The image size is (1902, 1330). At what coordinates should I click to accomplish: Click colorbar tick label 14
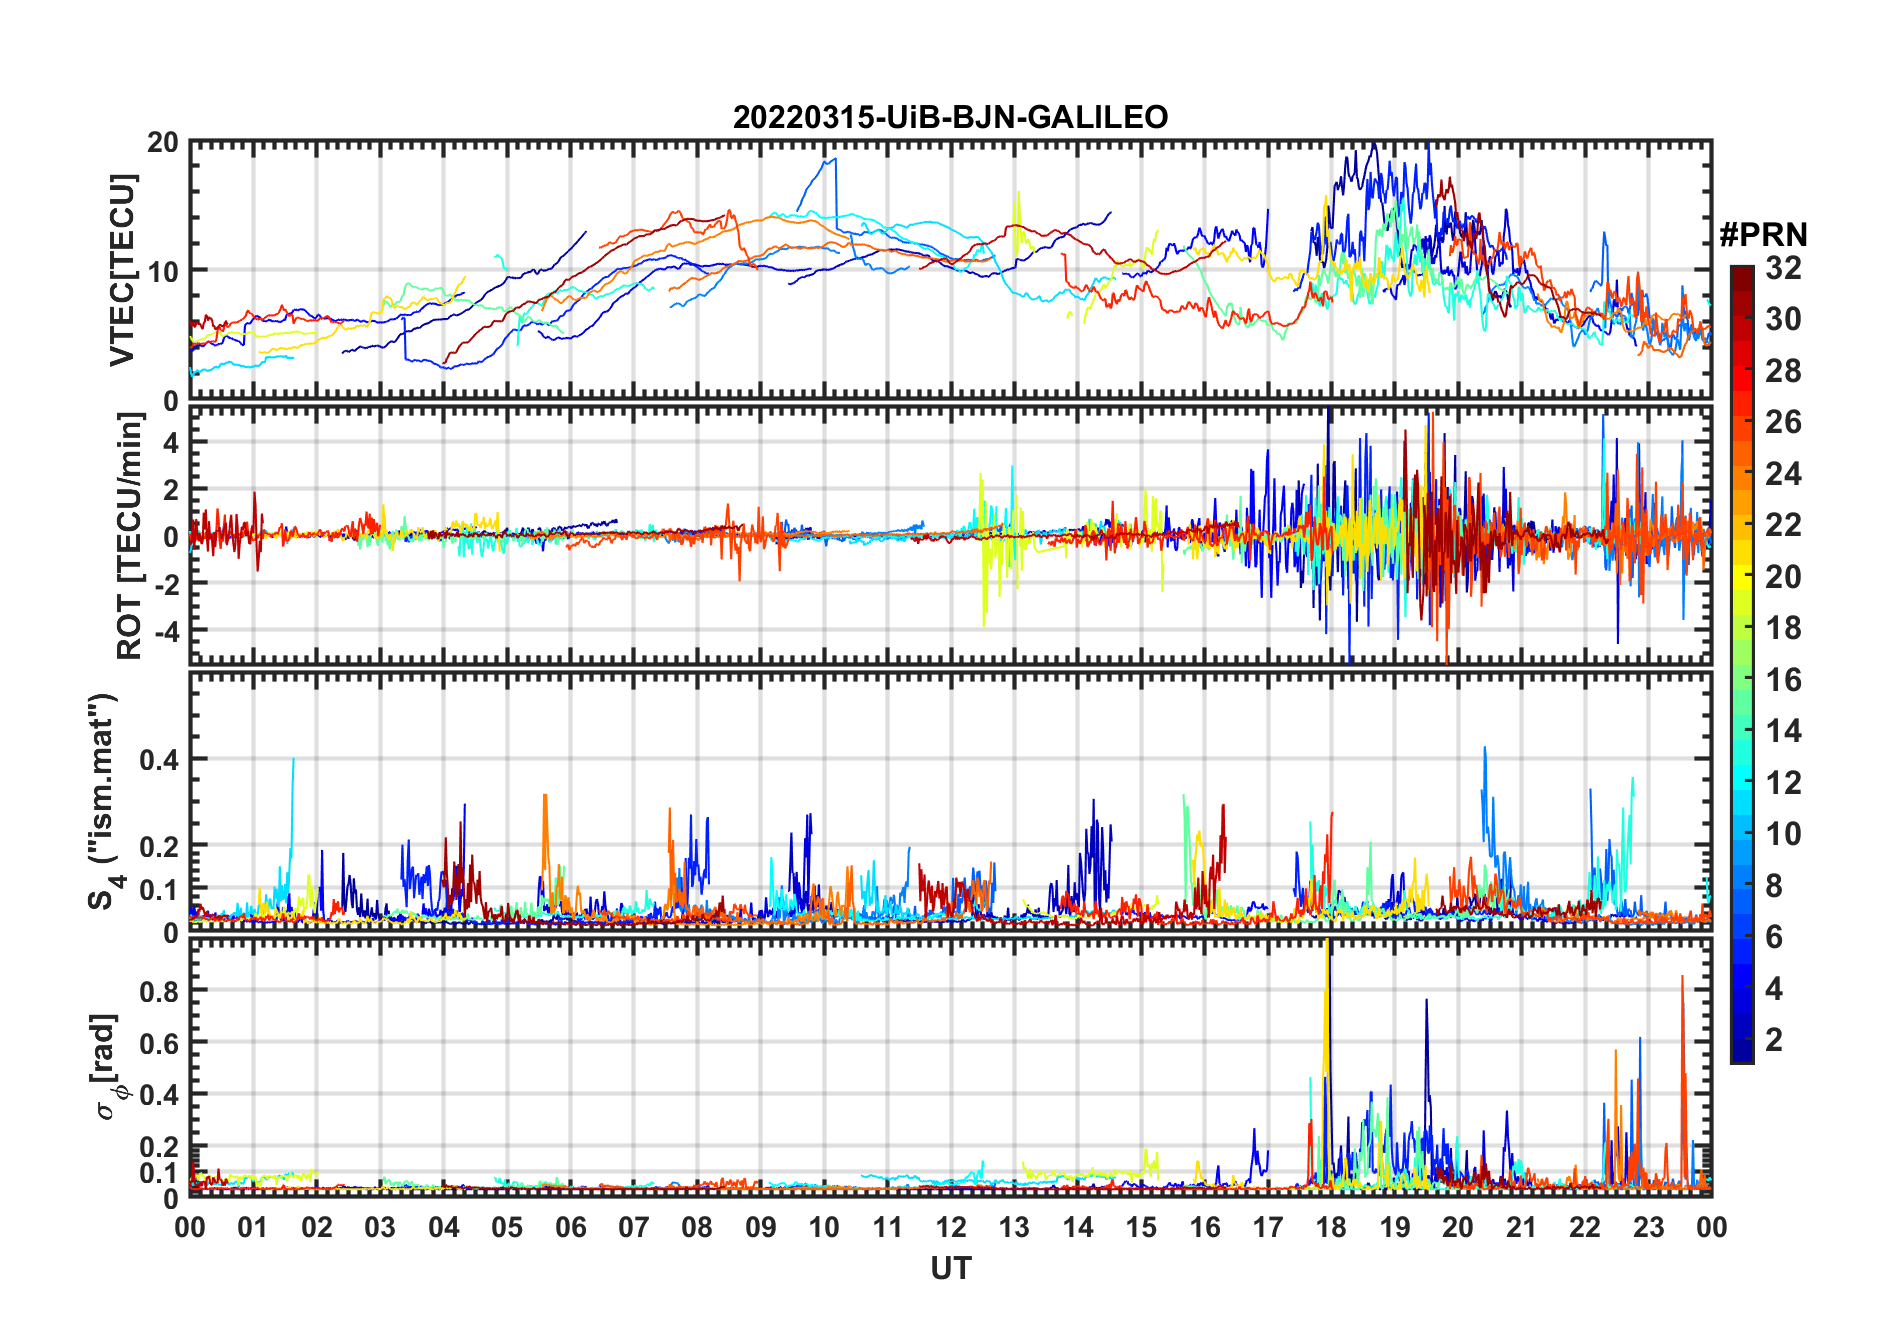[x=1783, y=731]
